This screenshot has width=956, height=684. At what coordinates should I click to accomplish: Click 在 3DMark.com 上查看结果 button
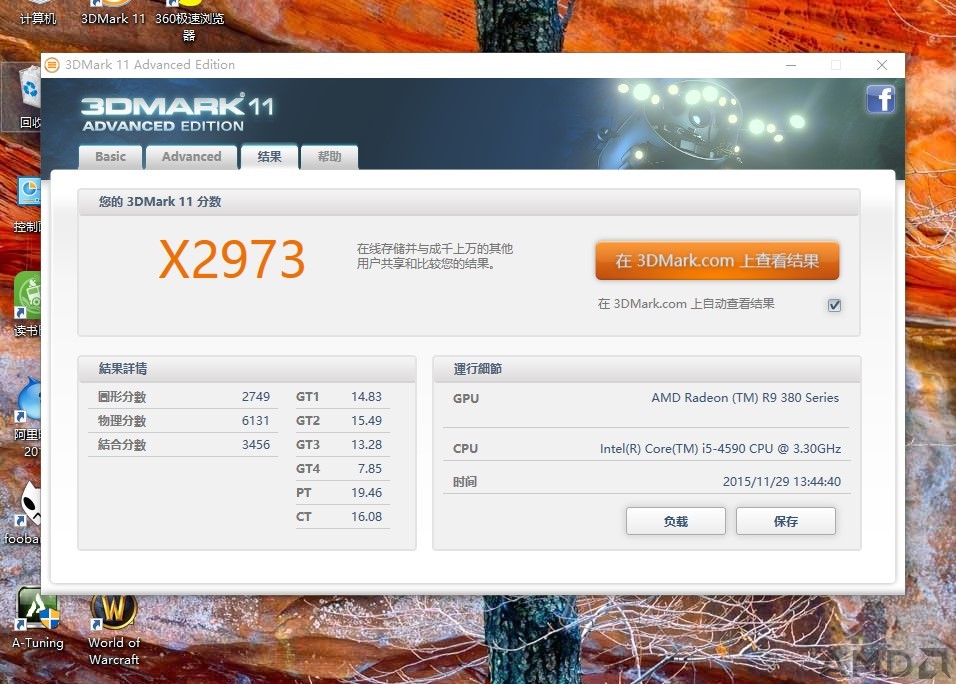point(717,261)
